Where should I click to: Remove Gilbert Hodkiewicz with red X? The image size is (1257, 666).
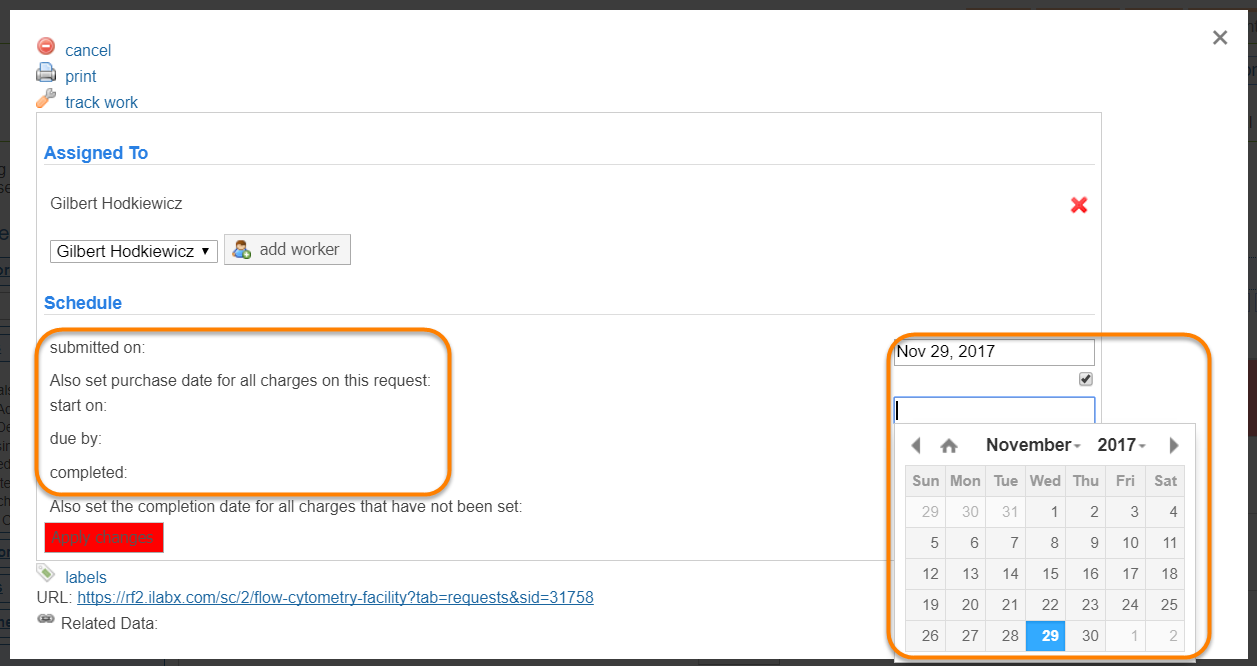coord(1079,205)
